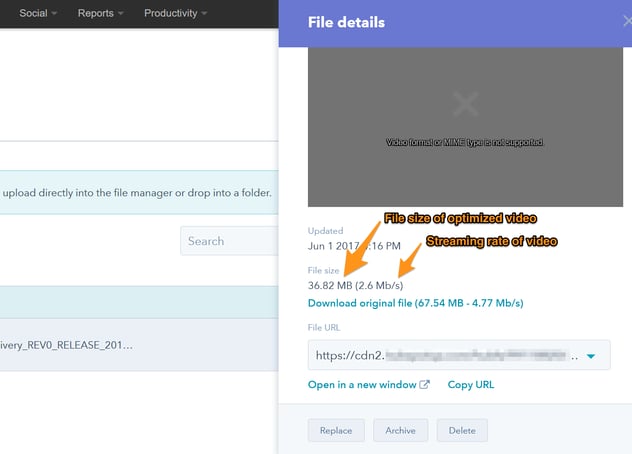This screenshot has width=632, height=454.
Task: Archive this video file
Action: 400,430
